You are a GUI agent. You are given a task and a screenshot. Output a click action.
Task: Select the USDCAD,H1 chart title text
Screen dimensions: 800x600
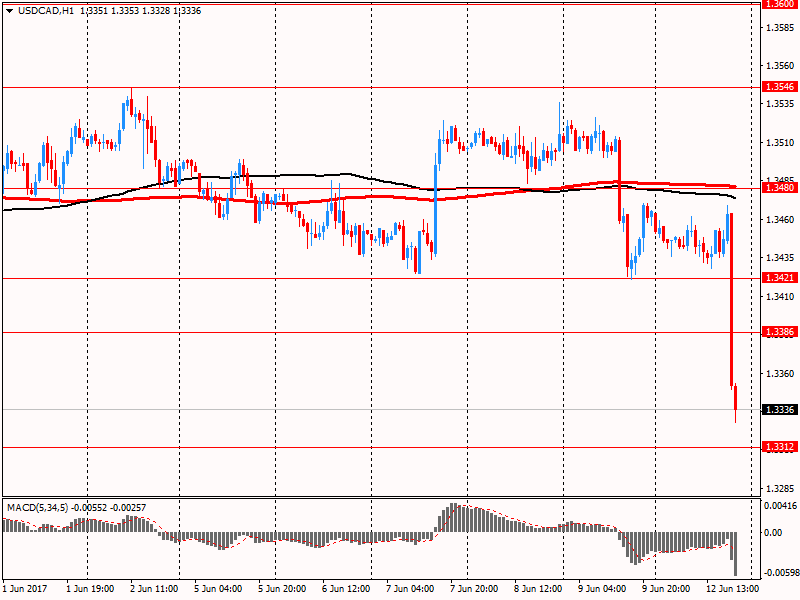46,11
